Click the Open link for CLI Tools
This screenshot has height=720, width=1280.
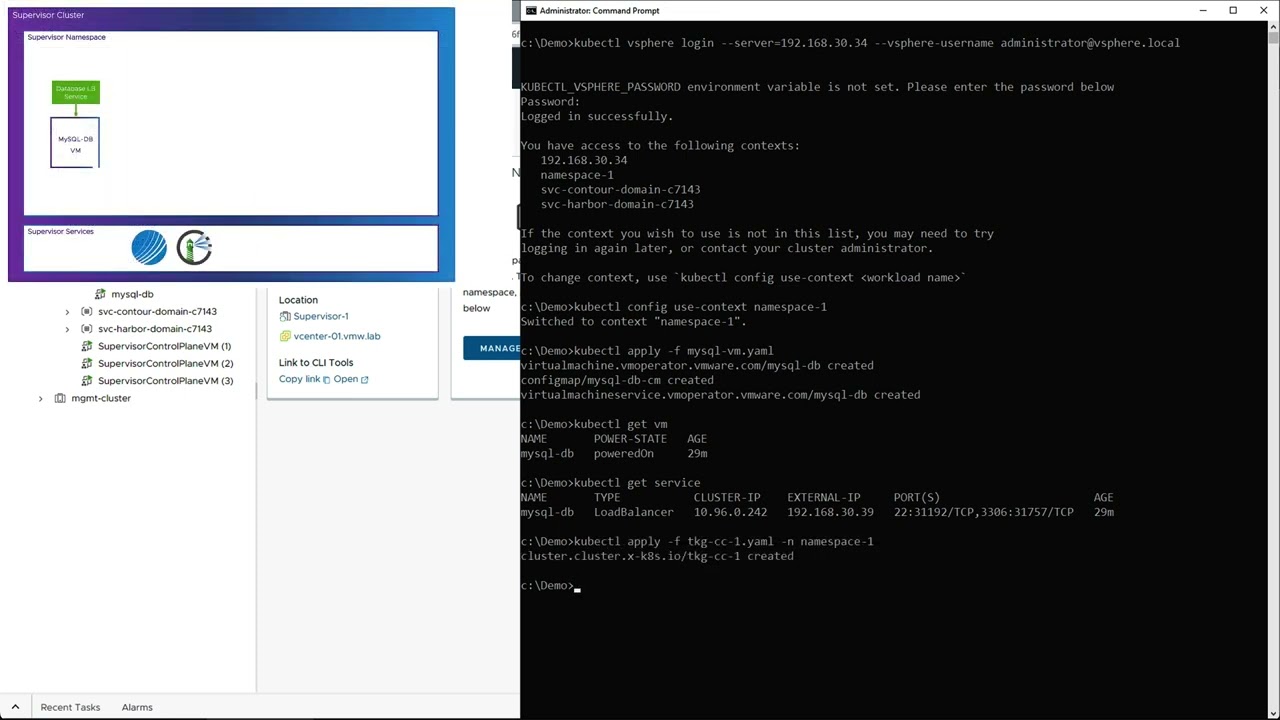[x=345, y=379]
